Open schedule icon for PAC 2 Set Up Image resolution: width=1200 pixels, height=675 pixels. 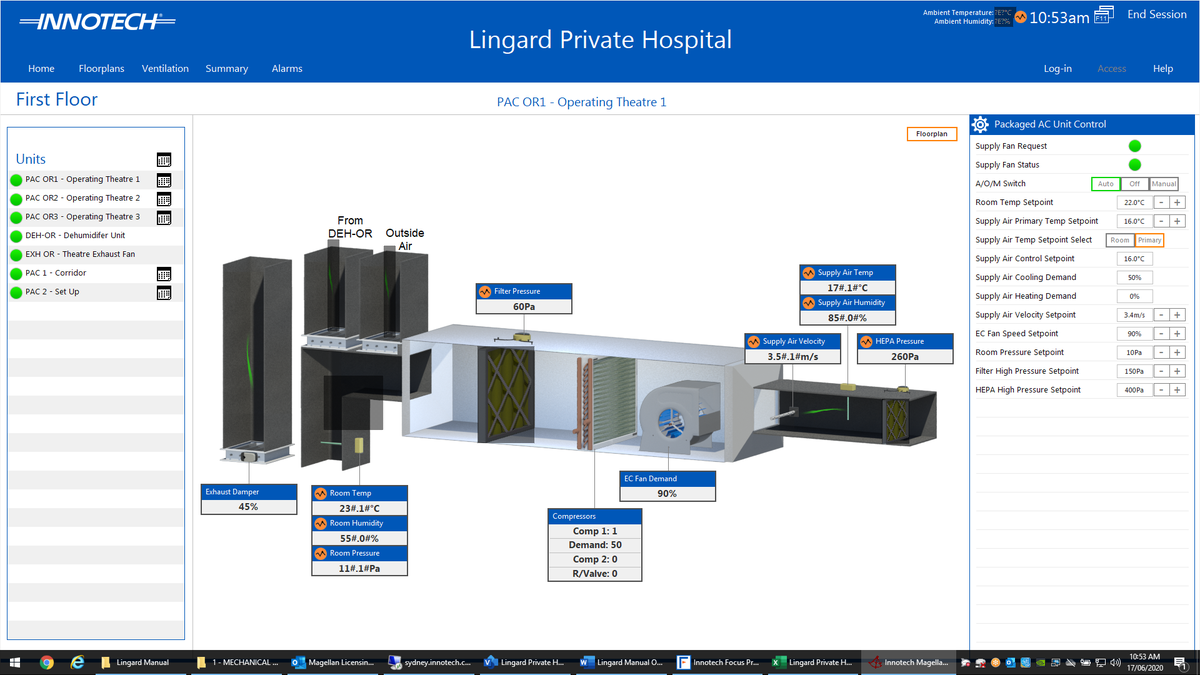coord(164,293)
